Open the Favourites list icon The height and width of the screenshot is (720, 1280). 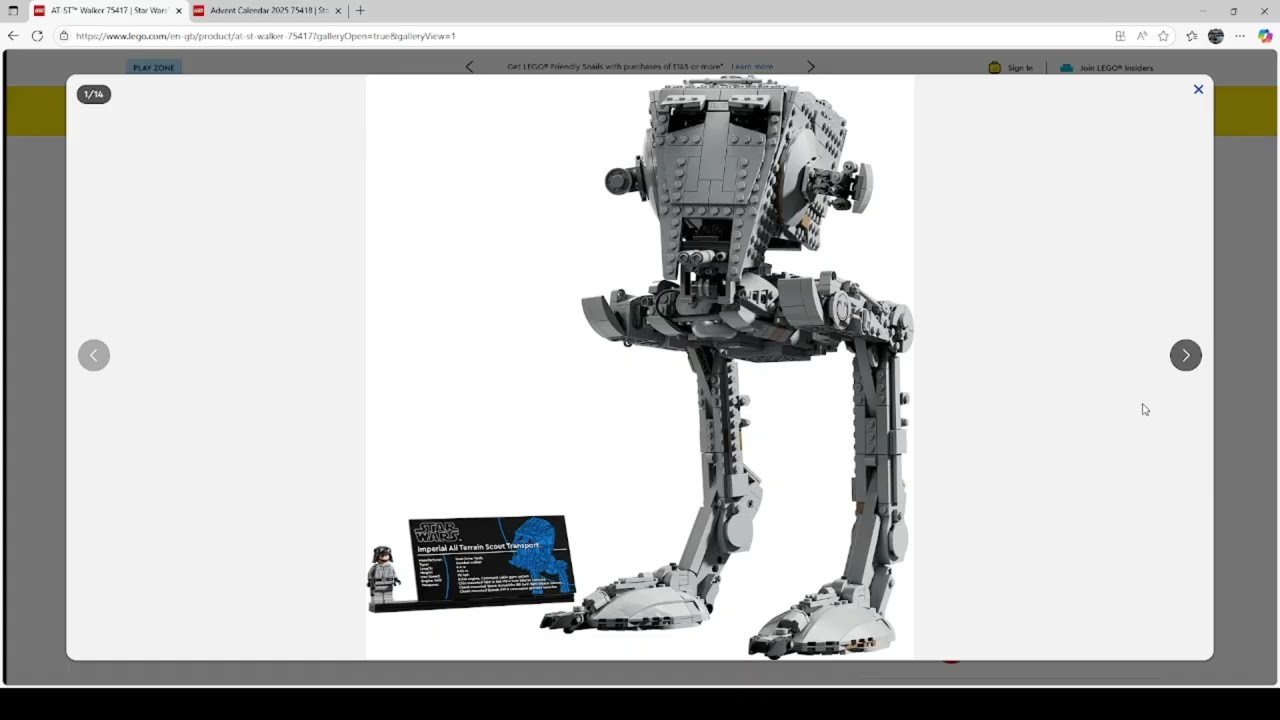point(1192,36)
